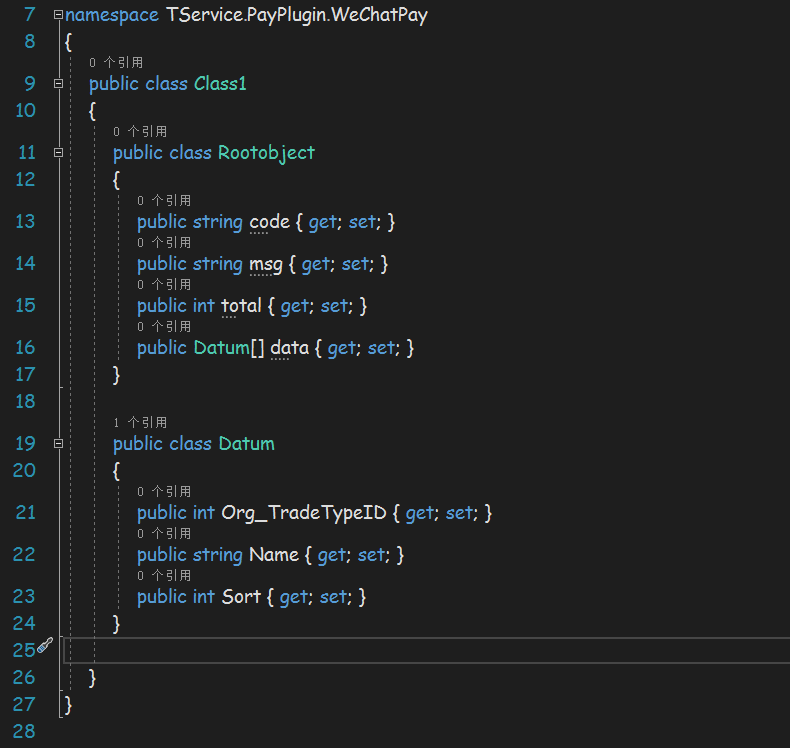Click the data property name
This screenshot has height=748, width=790.
point(290,348)
